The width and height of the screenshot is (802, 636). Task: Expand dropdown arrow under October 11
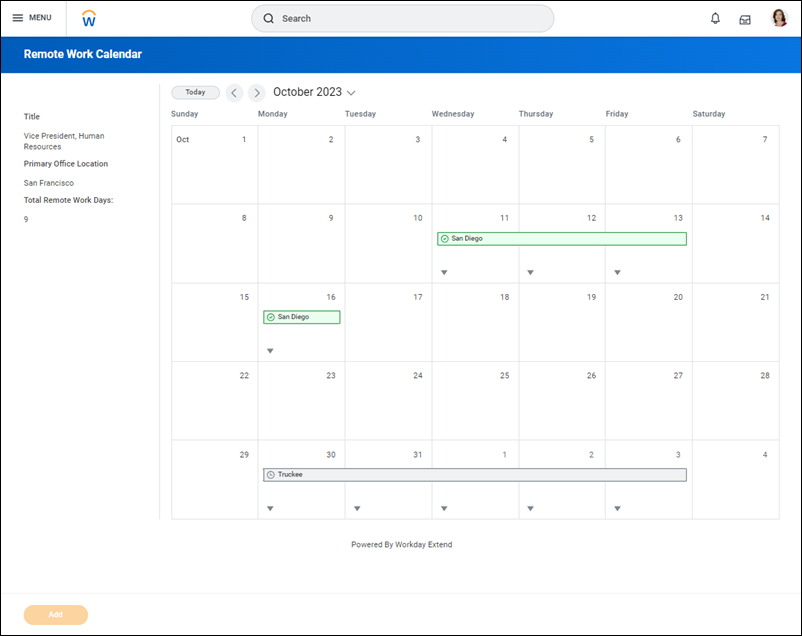click(444, 272)
